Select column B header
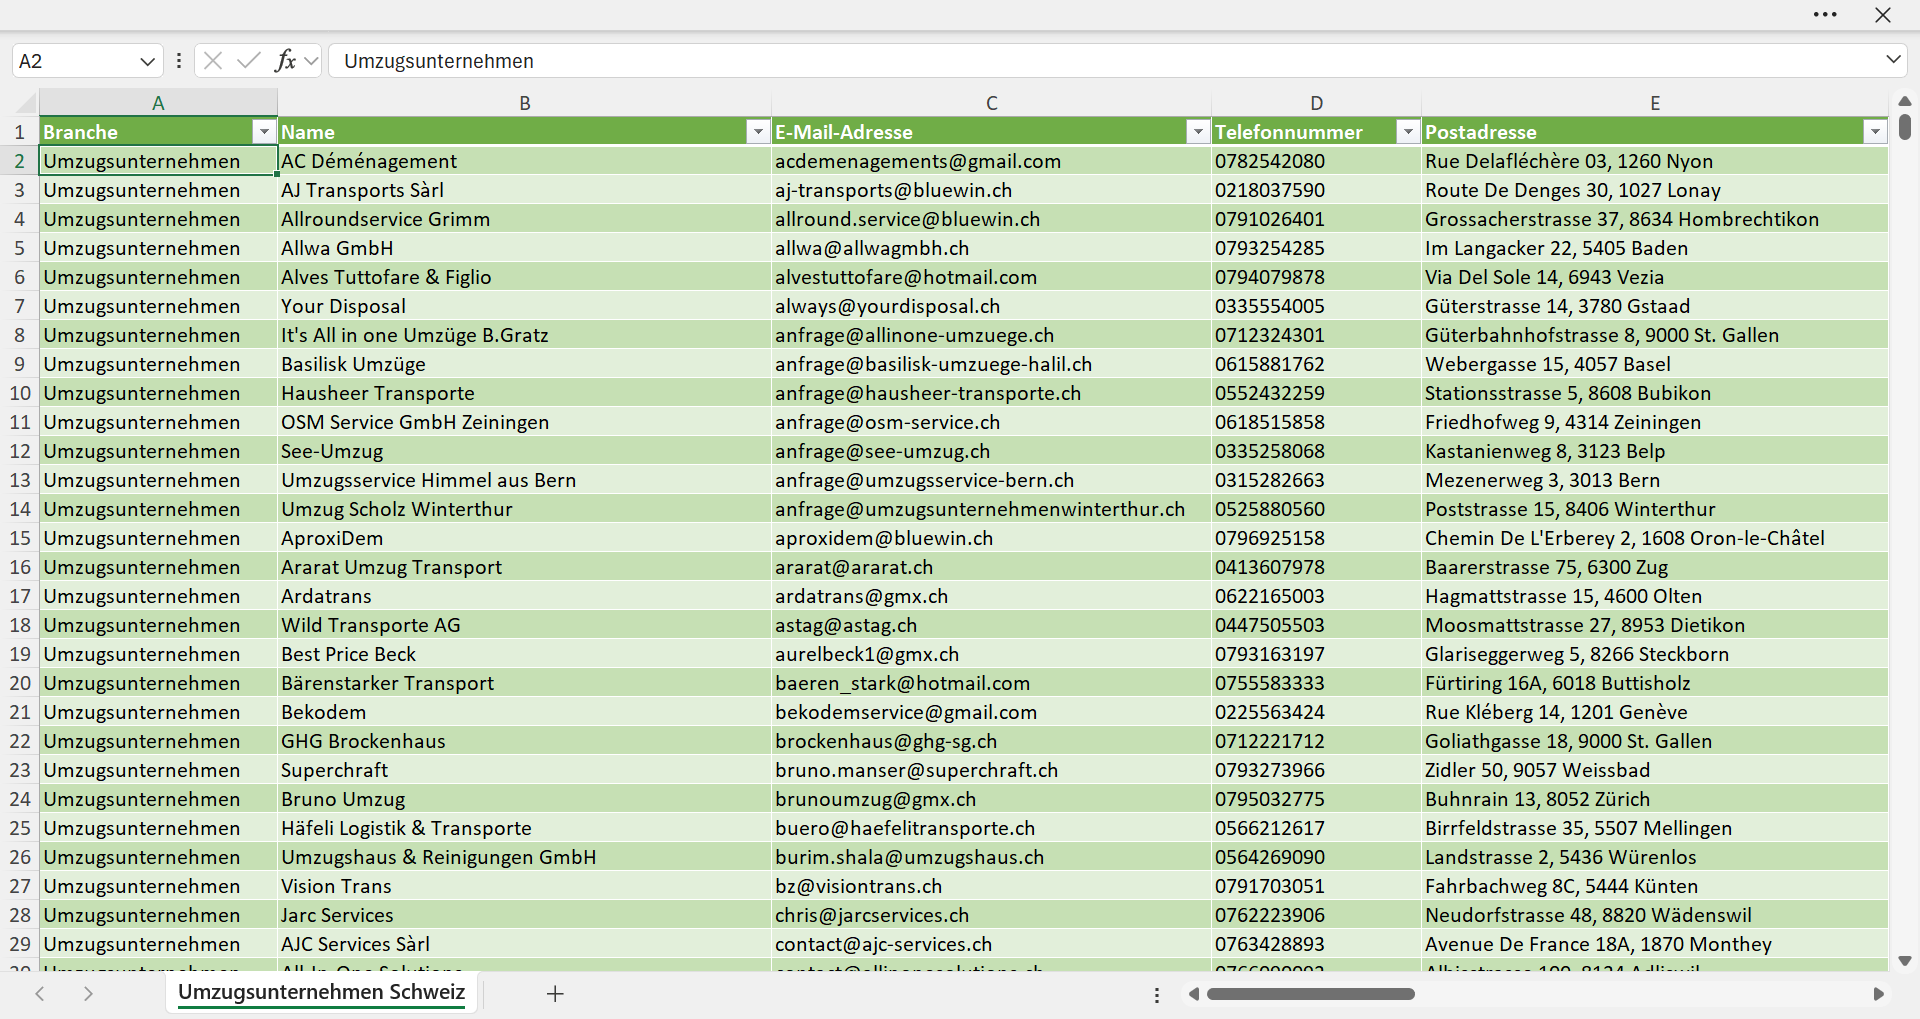Screen dimensions: 1920x1019 524,103
